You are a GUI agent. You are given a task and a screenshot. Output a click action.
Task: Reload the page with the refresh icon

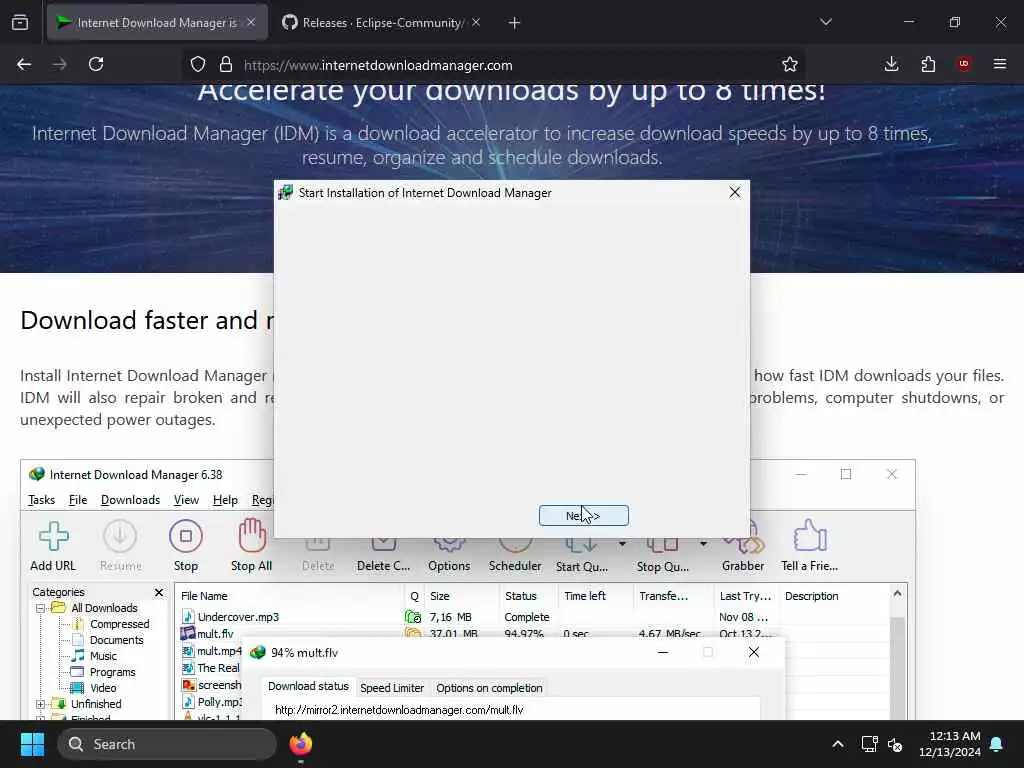96,64
